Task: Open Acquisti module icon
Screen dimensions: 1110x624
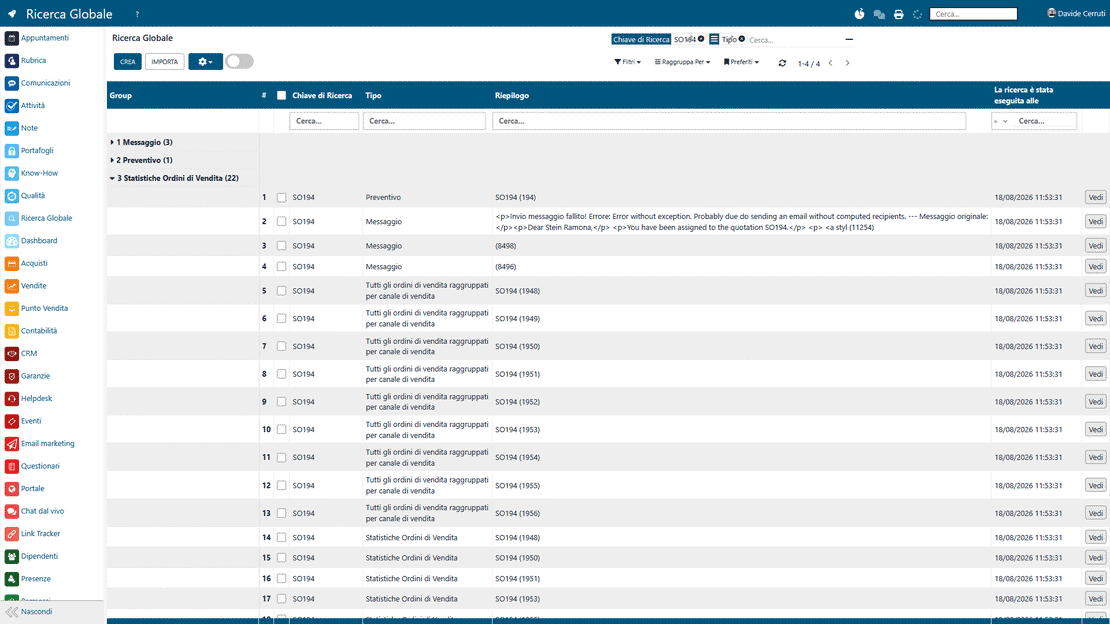Action: [11, 263]
